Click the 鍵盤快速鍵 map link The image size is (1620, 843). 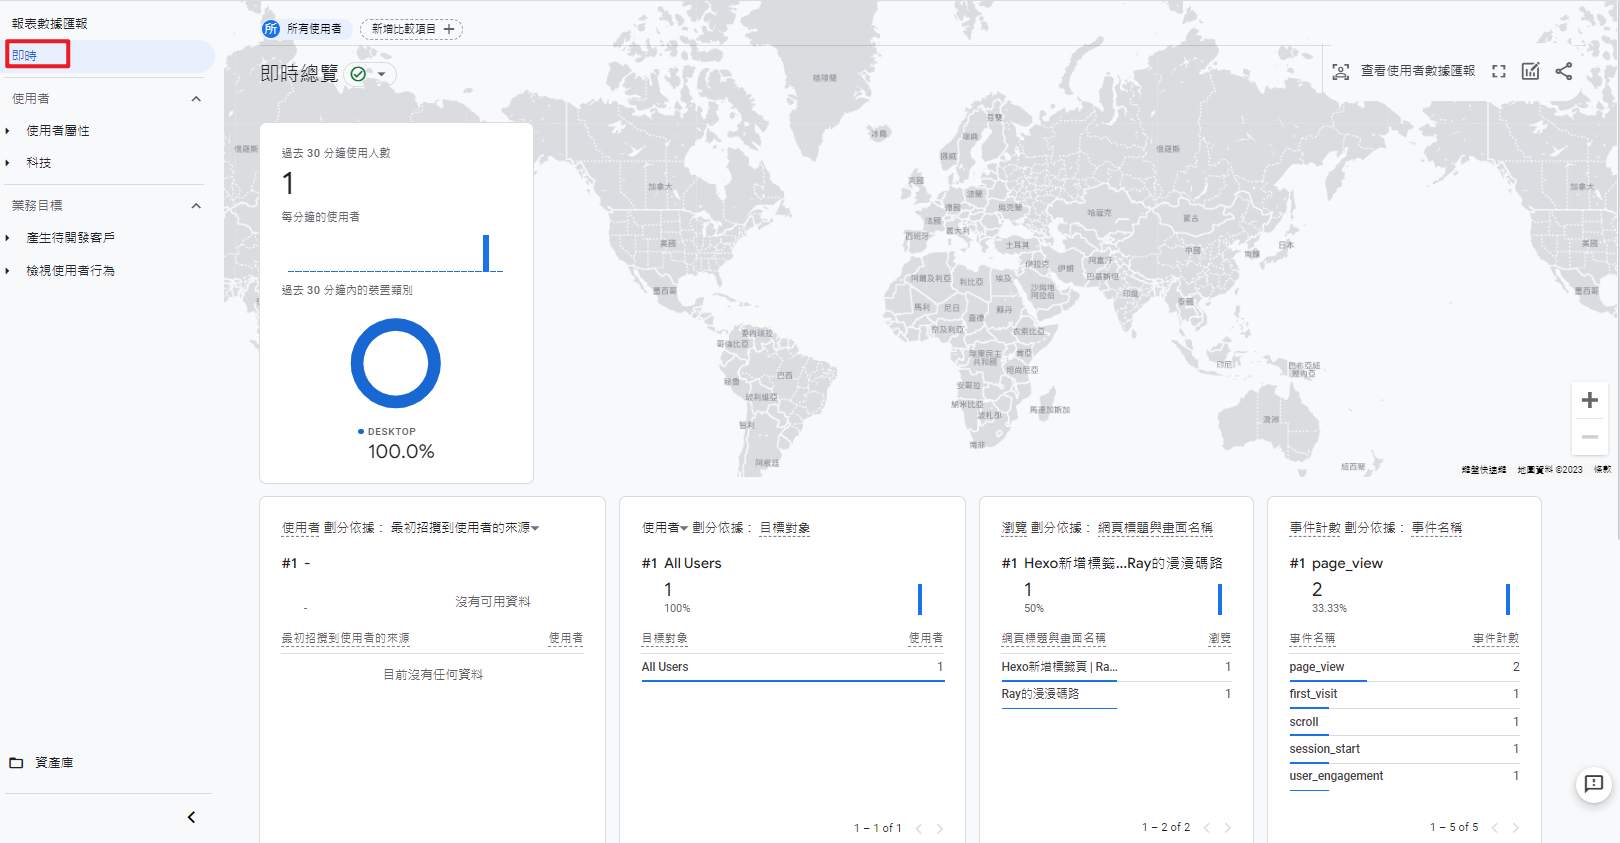click(1484, 469)
